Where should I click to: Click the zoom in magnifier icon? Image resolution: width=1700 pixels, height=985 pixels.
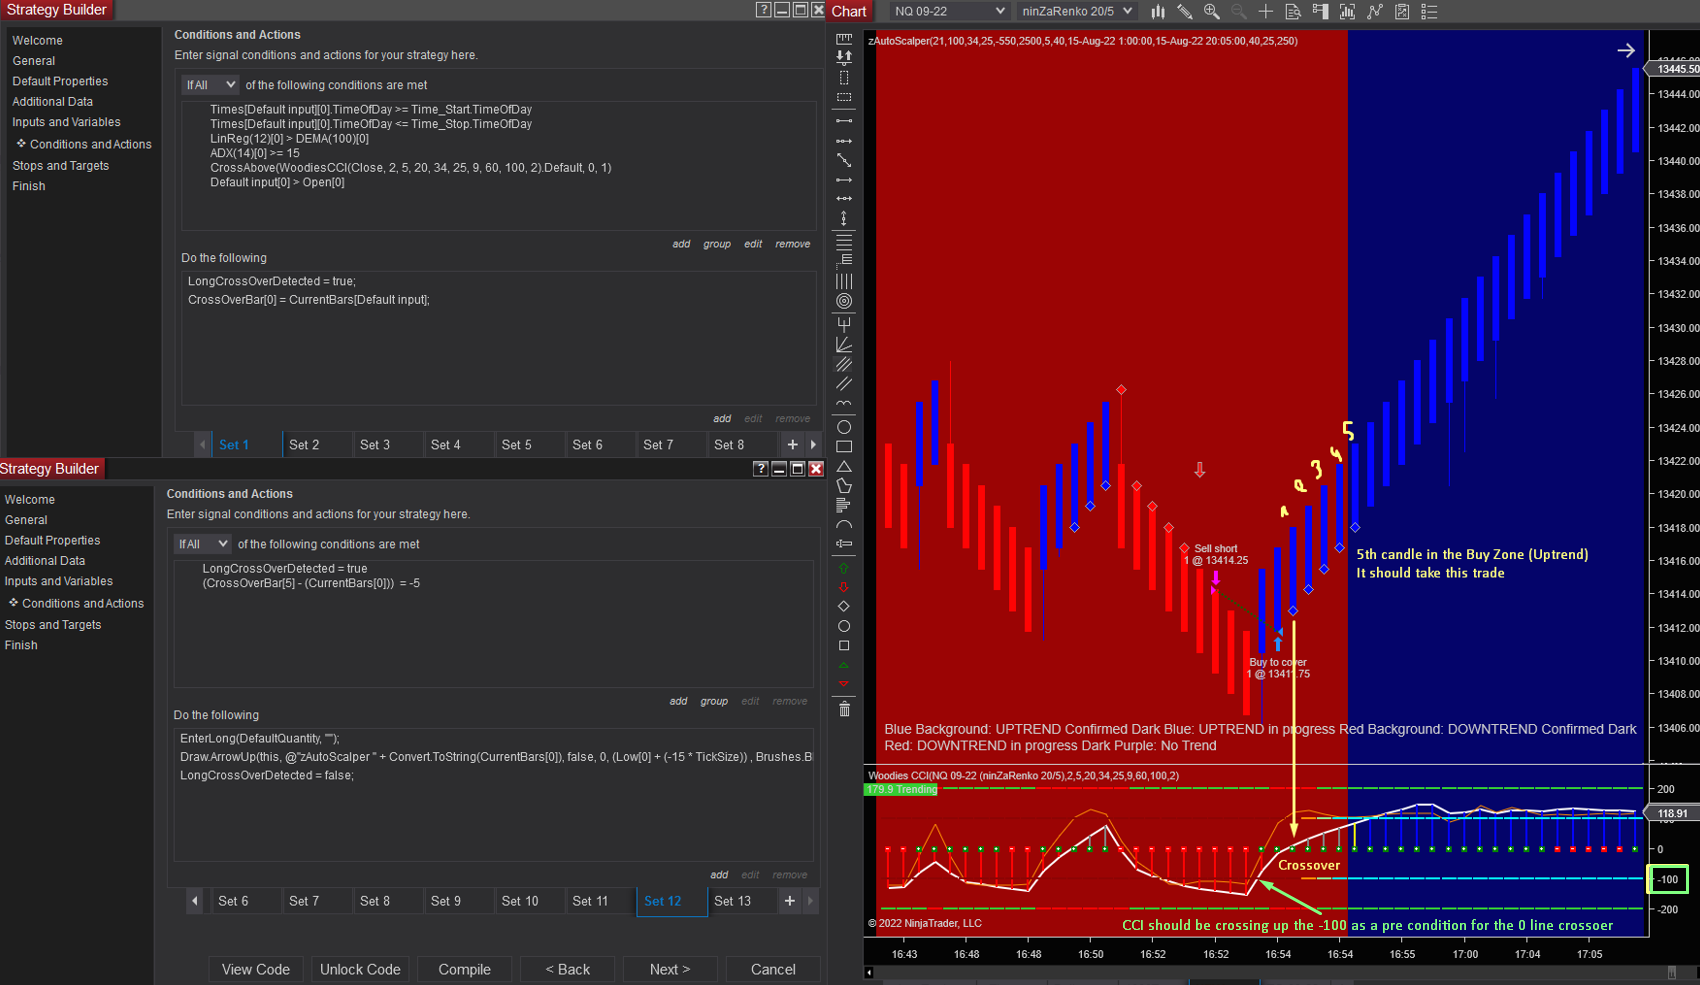(1212, 11)
